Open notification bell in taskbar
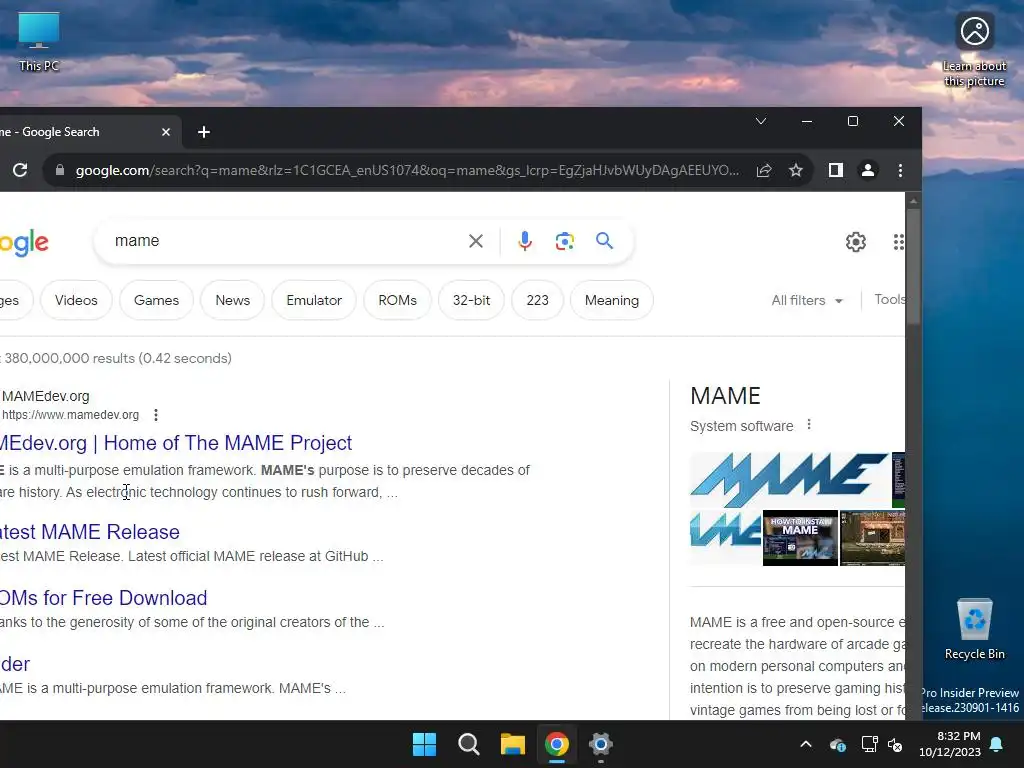1024x768 pixels. click(x=996, y=744)
